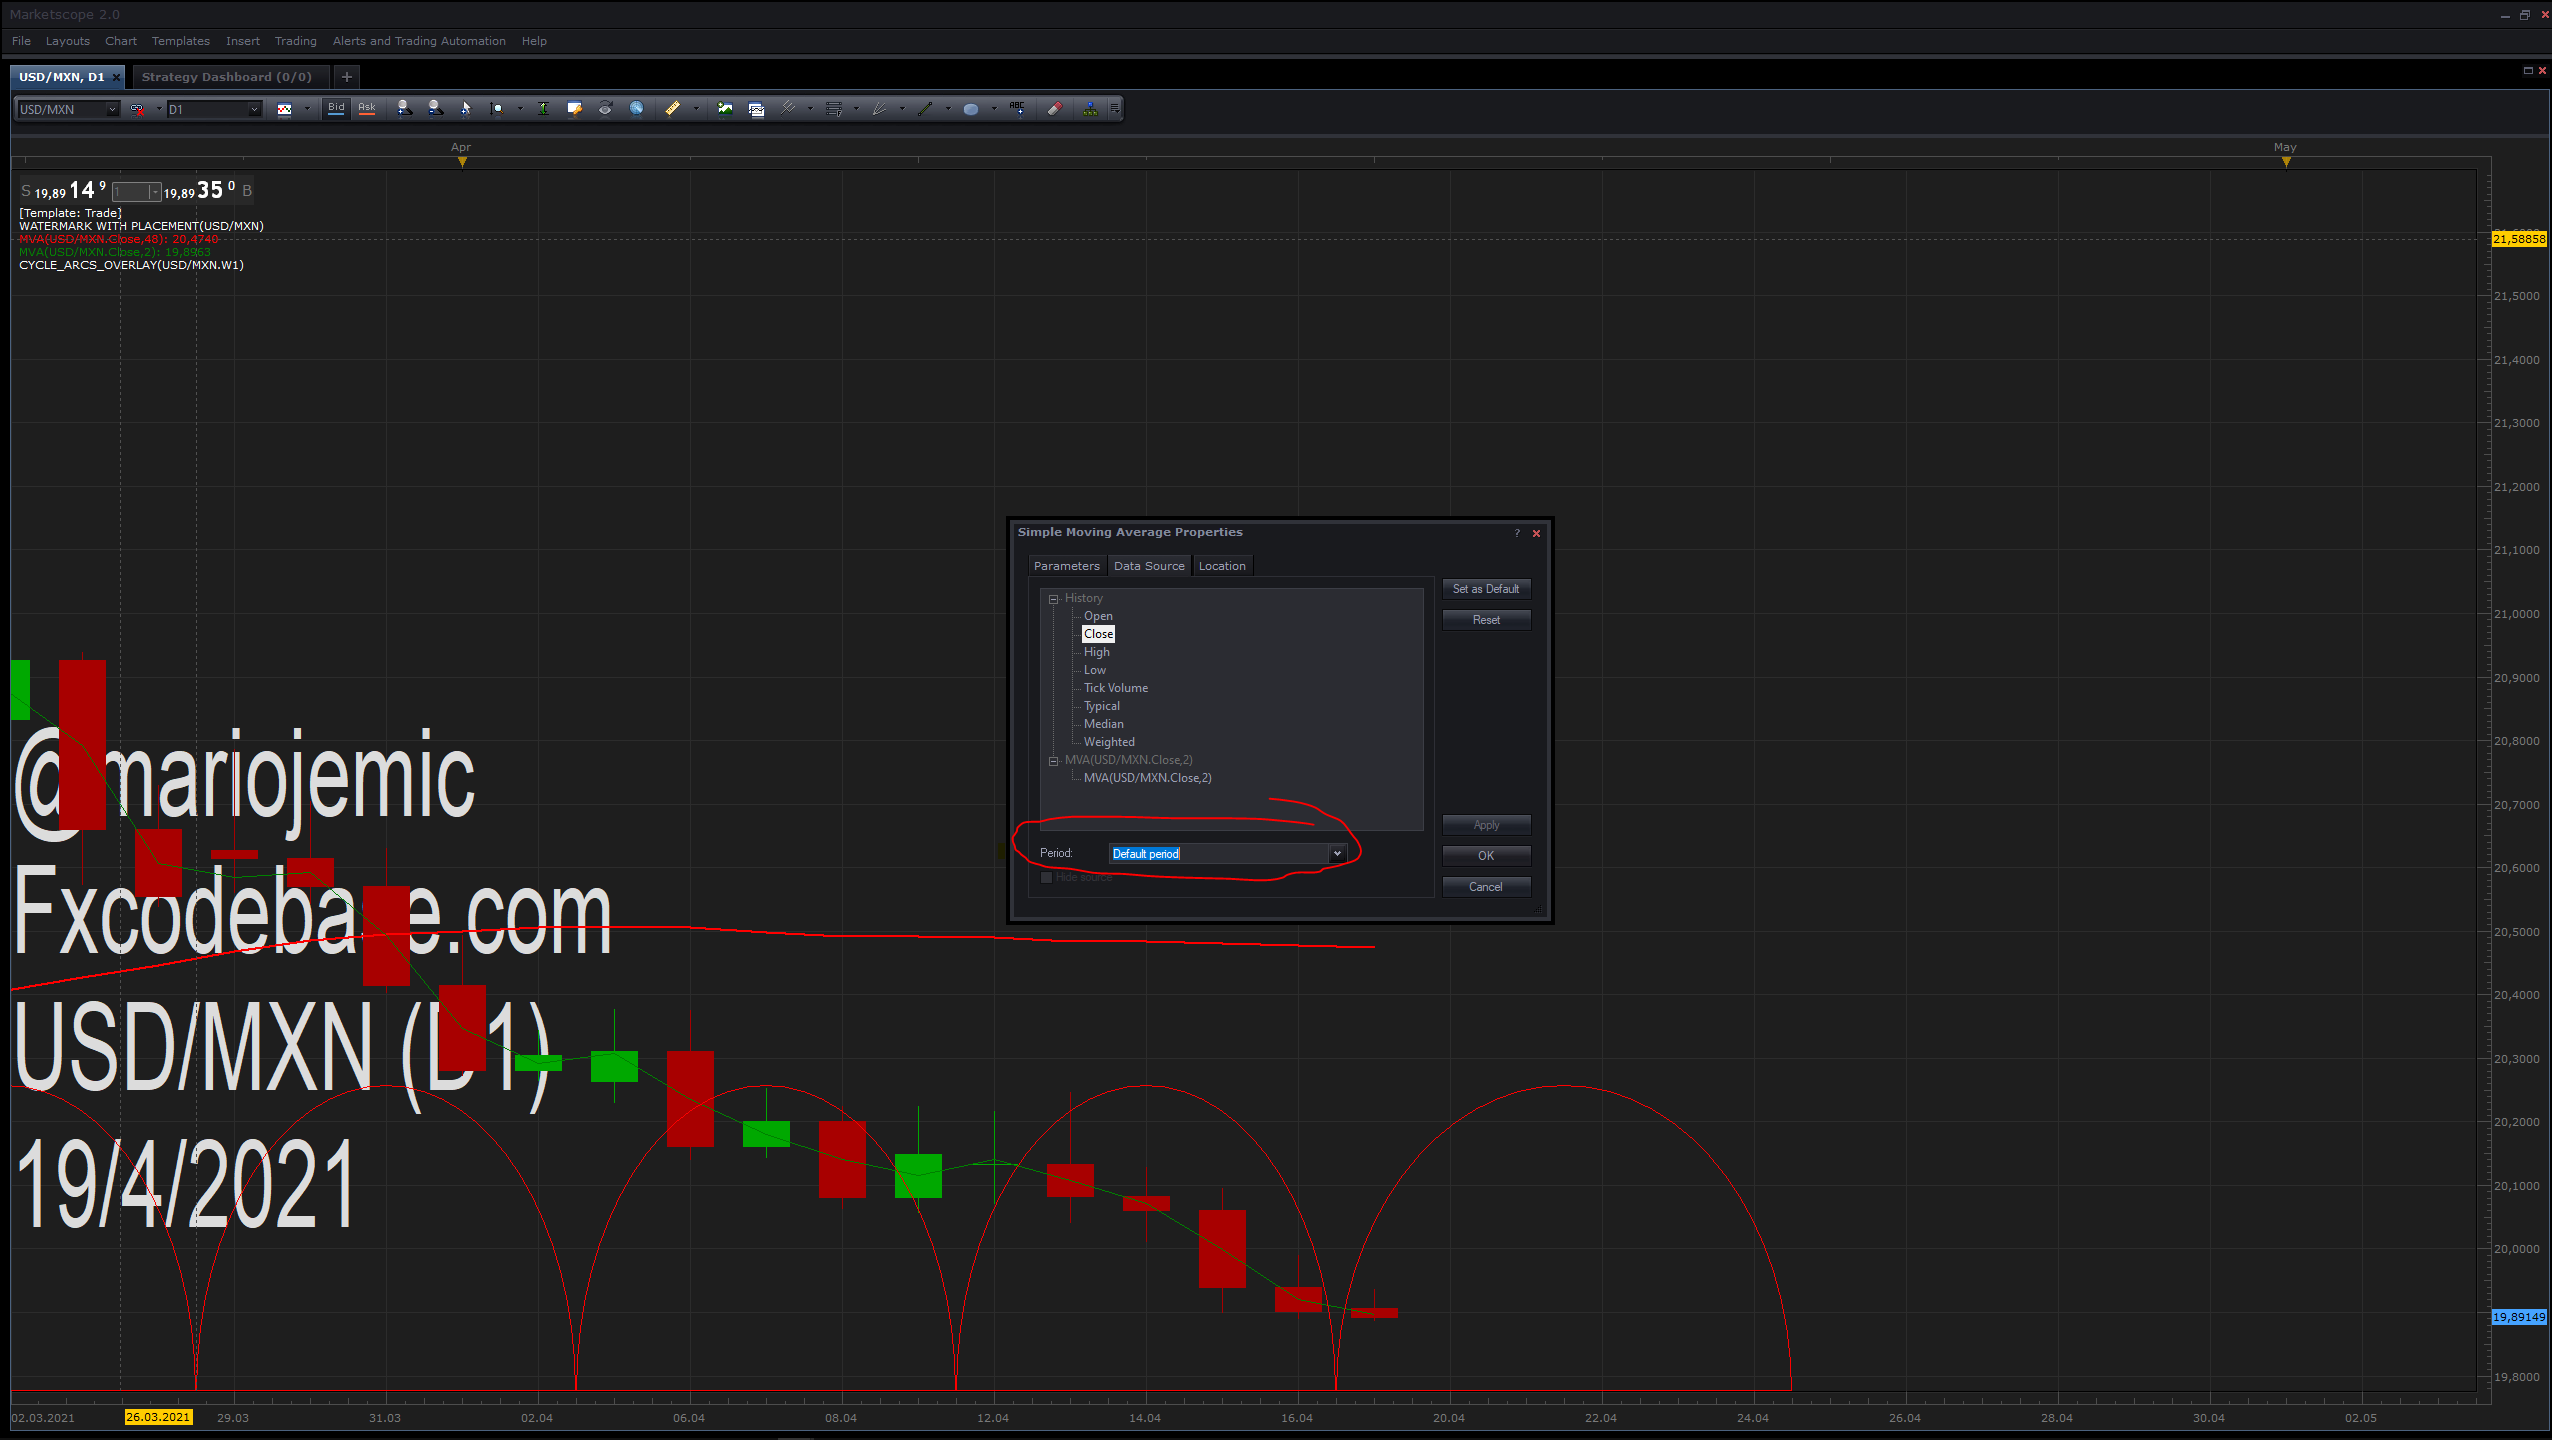Image resolution: width=2552 pixels, height=1440 pixels.
Task: Open the Period dropdown in dialog
Action: coord(1337,854)
